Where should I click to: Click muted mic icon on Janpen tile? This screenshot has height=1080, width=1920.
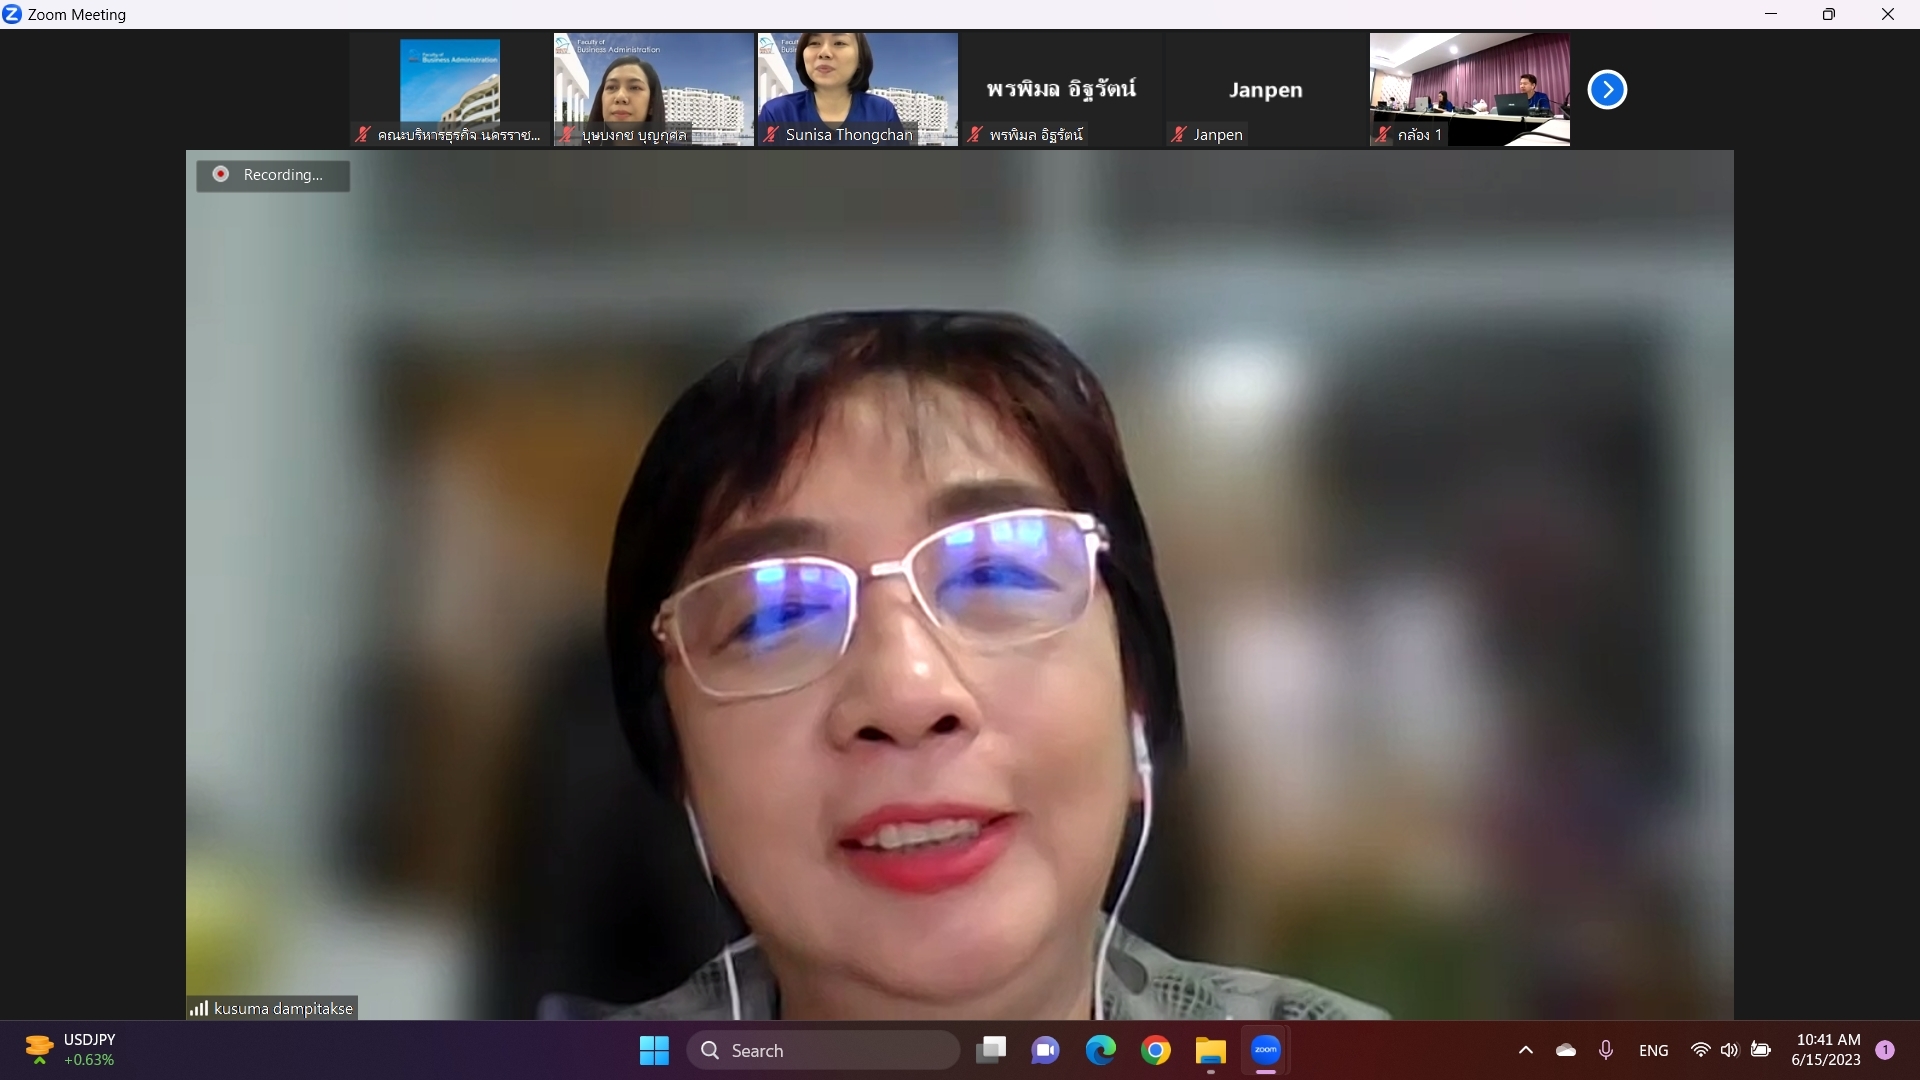[x=1179, y=135]
